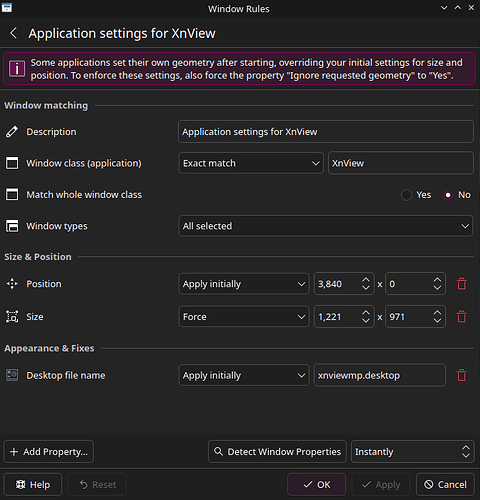The width and height of the screenshot is (480, 500).
Task: Click Detect Window Properties button
Action: [x=277, y=452]
